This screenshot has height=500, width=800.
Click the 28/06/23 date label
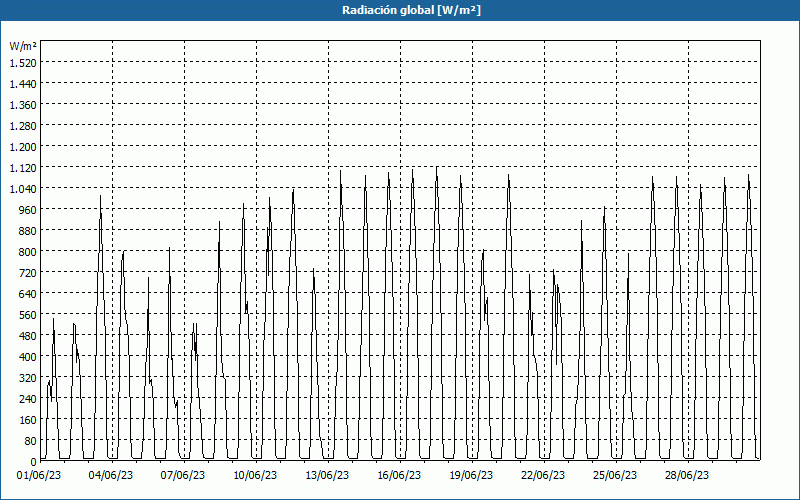(x=687, y=476)
